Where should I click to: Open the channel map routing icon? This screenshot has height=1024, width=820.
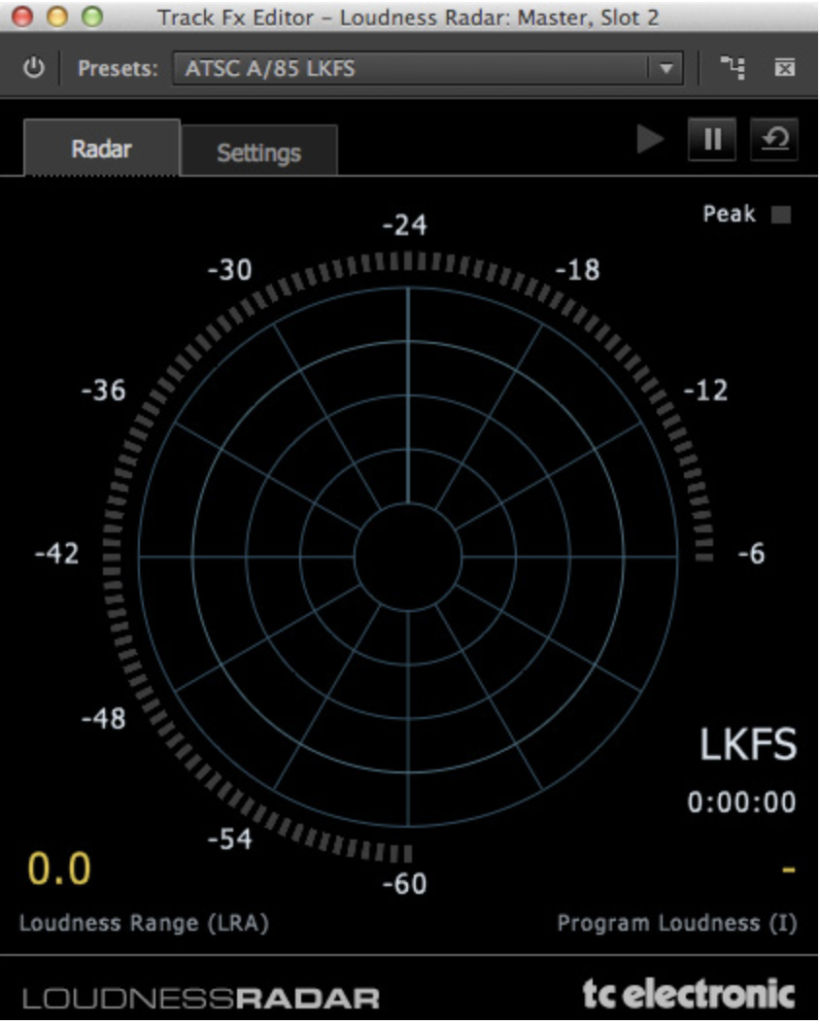pyautogui.click(x=733, y=68)
